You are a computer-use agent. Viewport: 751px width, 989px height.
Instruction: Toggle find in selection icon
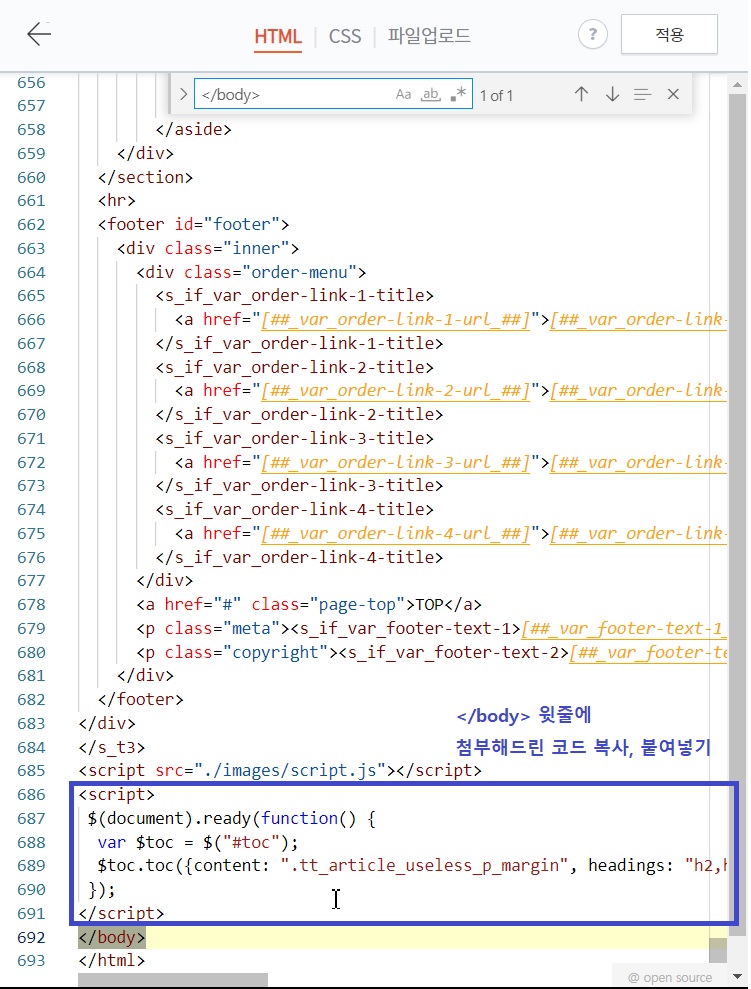pos(643,95)
